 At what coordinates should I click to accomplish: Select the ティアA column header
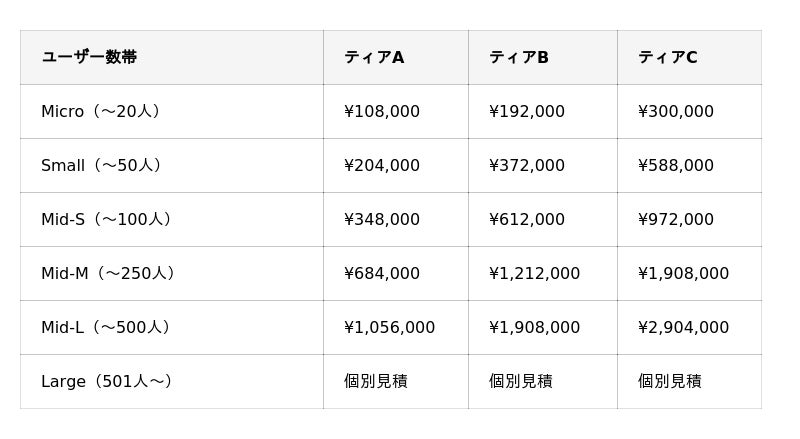pos(374,57)
